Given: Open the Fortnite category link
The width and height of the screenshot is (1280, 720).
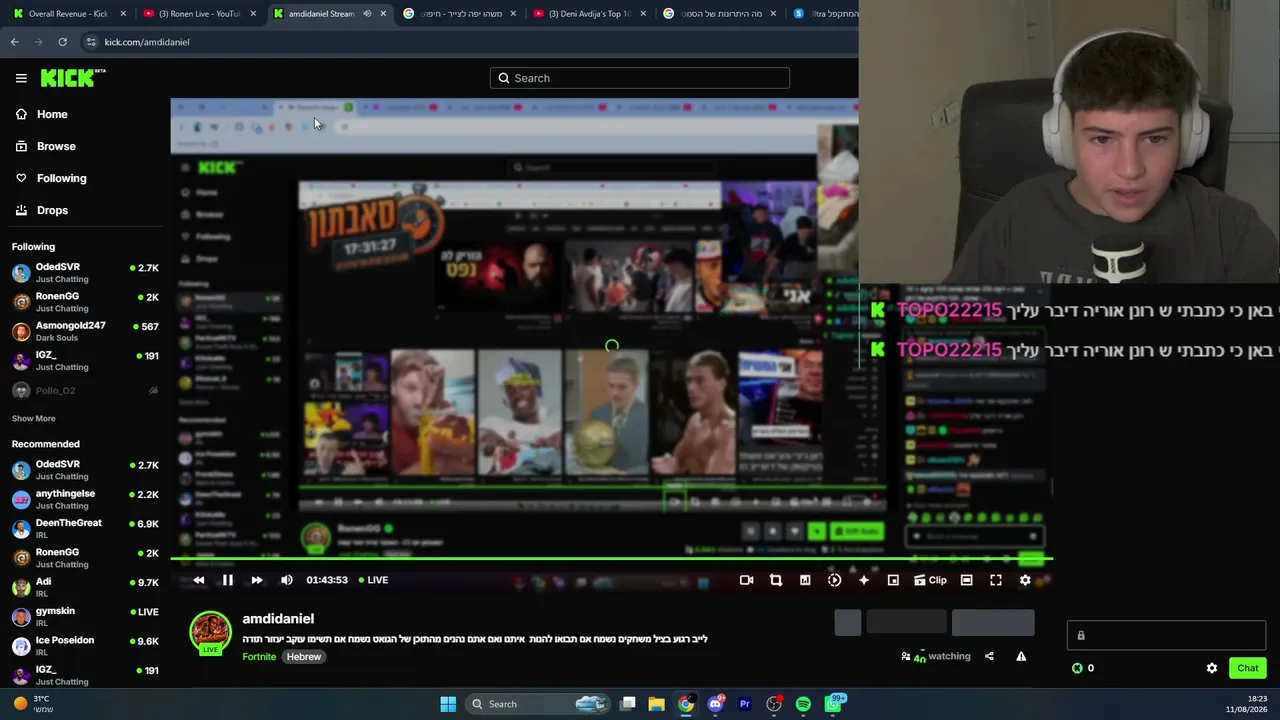Looking at the screenshot, I should point(259,657).
